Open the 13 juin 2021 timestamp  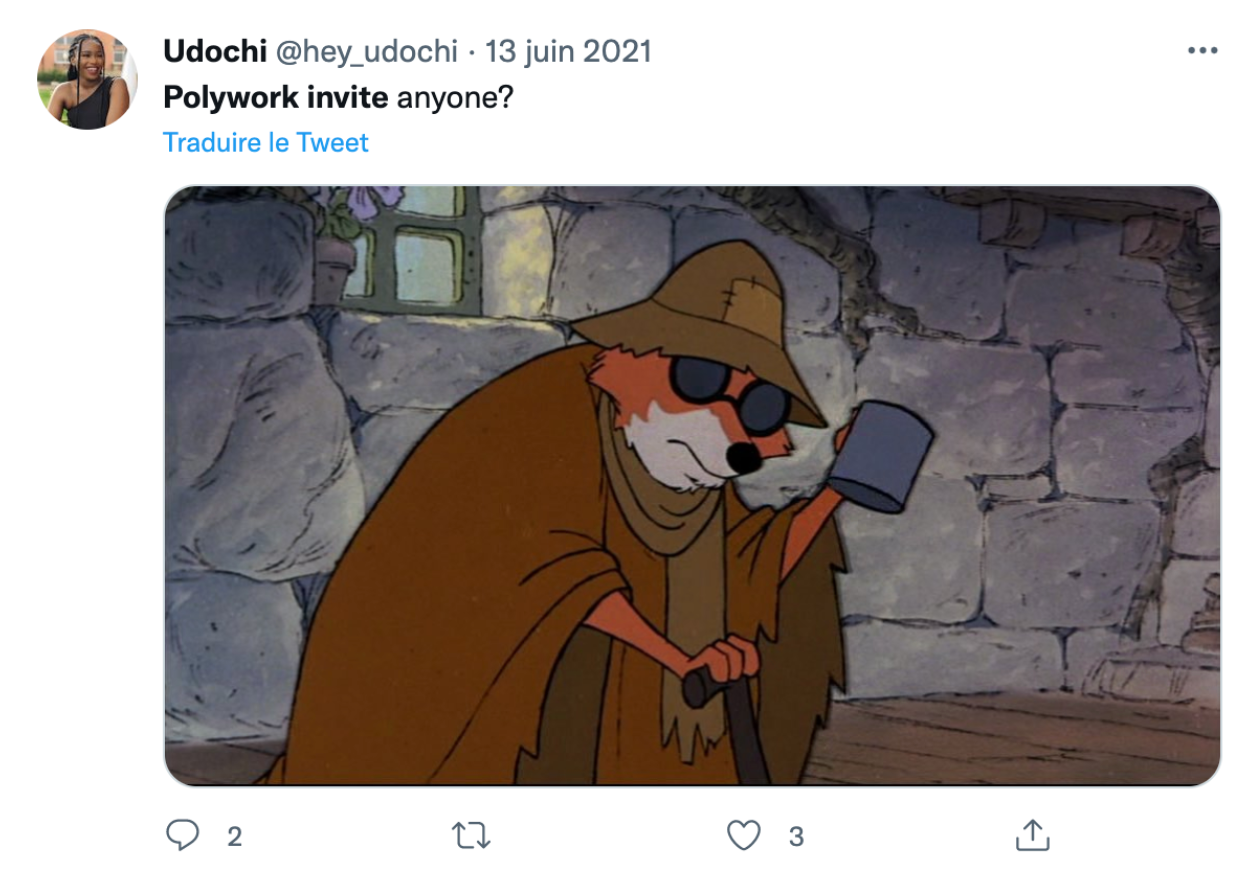click(x=568, y=52)
